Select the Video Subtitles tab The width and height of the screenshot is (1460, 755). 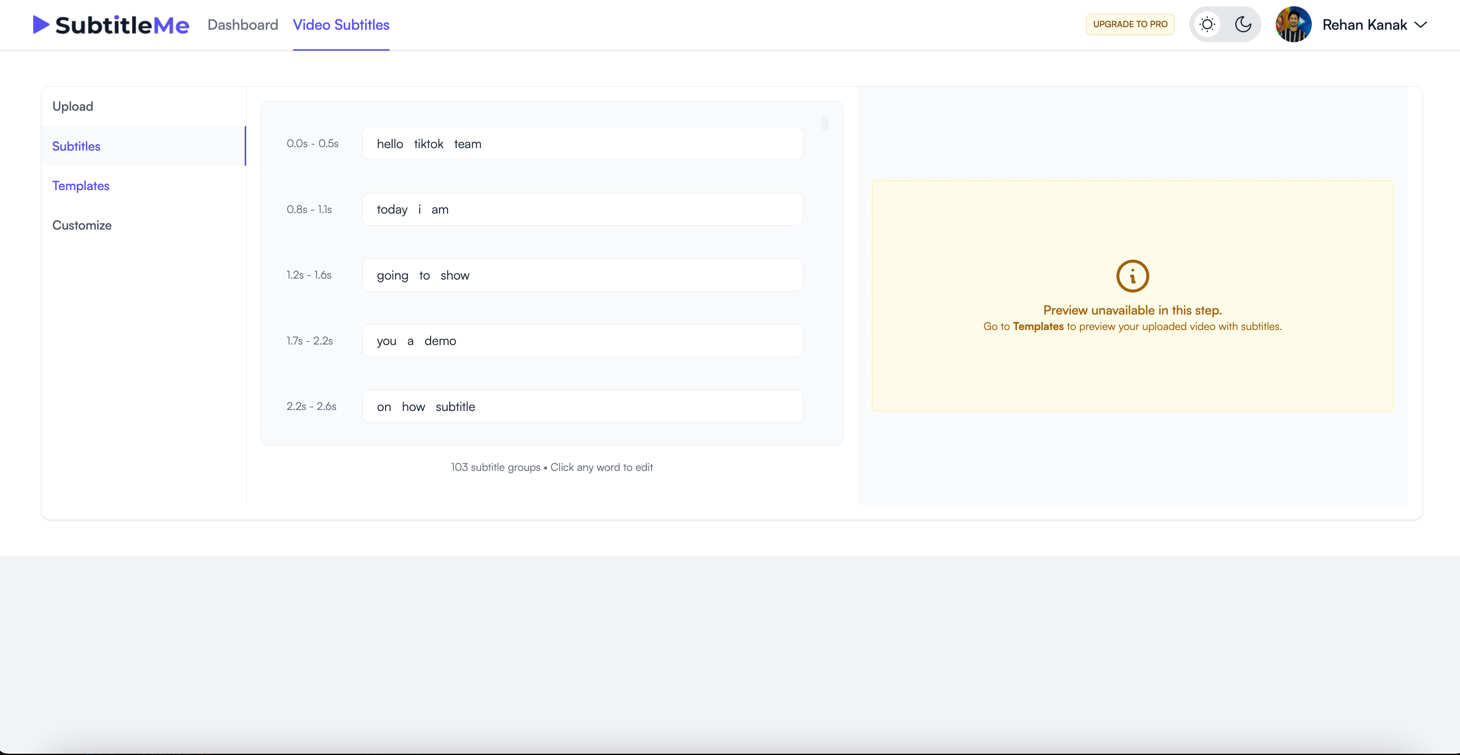click(x=341, y=25)
